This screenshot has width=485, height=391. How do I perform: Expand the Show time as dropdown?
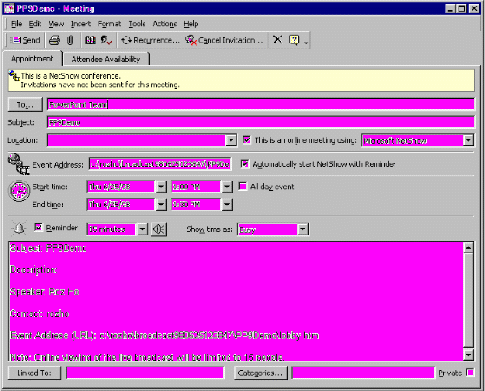click(x=303, y=229)
